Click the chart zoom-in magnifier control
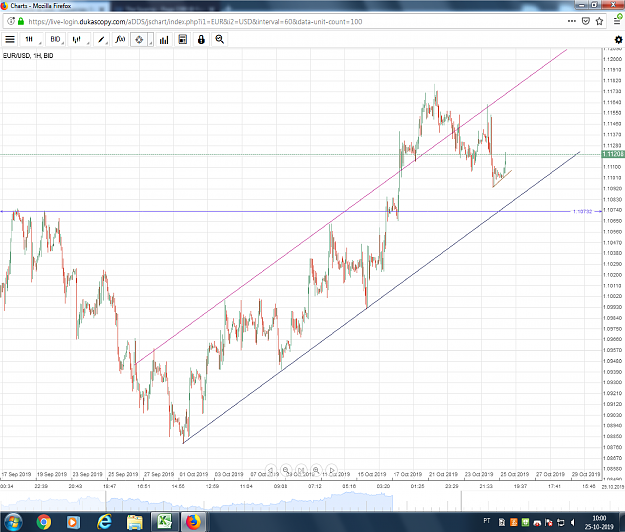Screen dimensions: 625x532 coord(316,470)
